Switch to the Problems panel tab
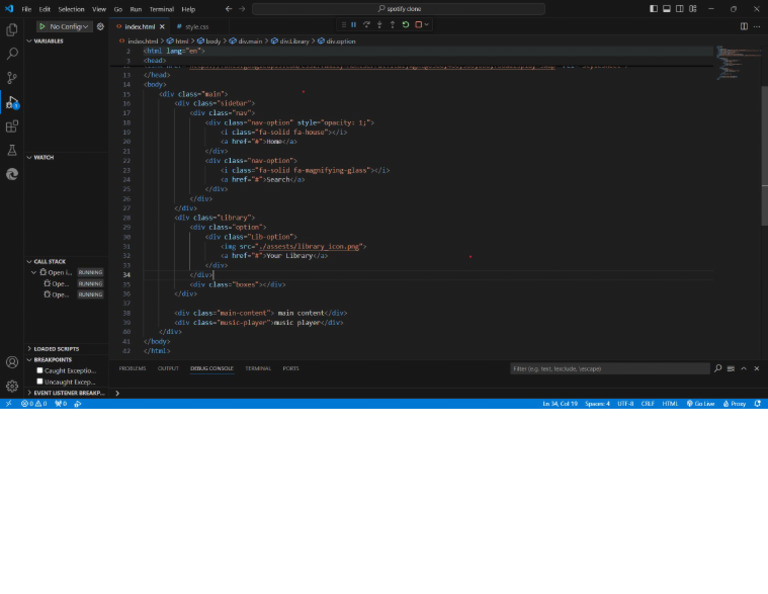This screenshot has width=768, height=594. click(x=132, y=368)
